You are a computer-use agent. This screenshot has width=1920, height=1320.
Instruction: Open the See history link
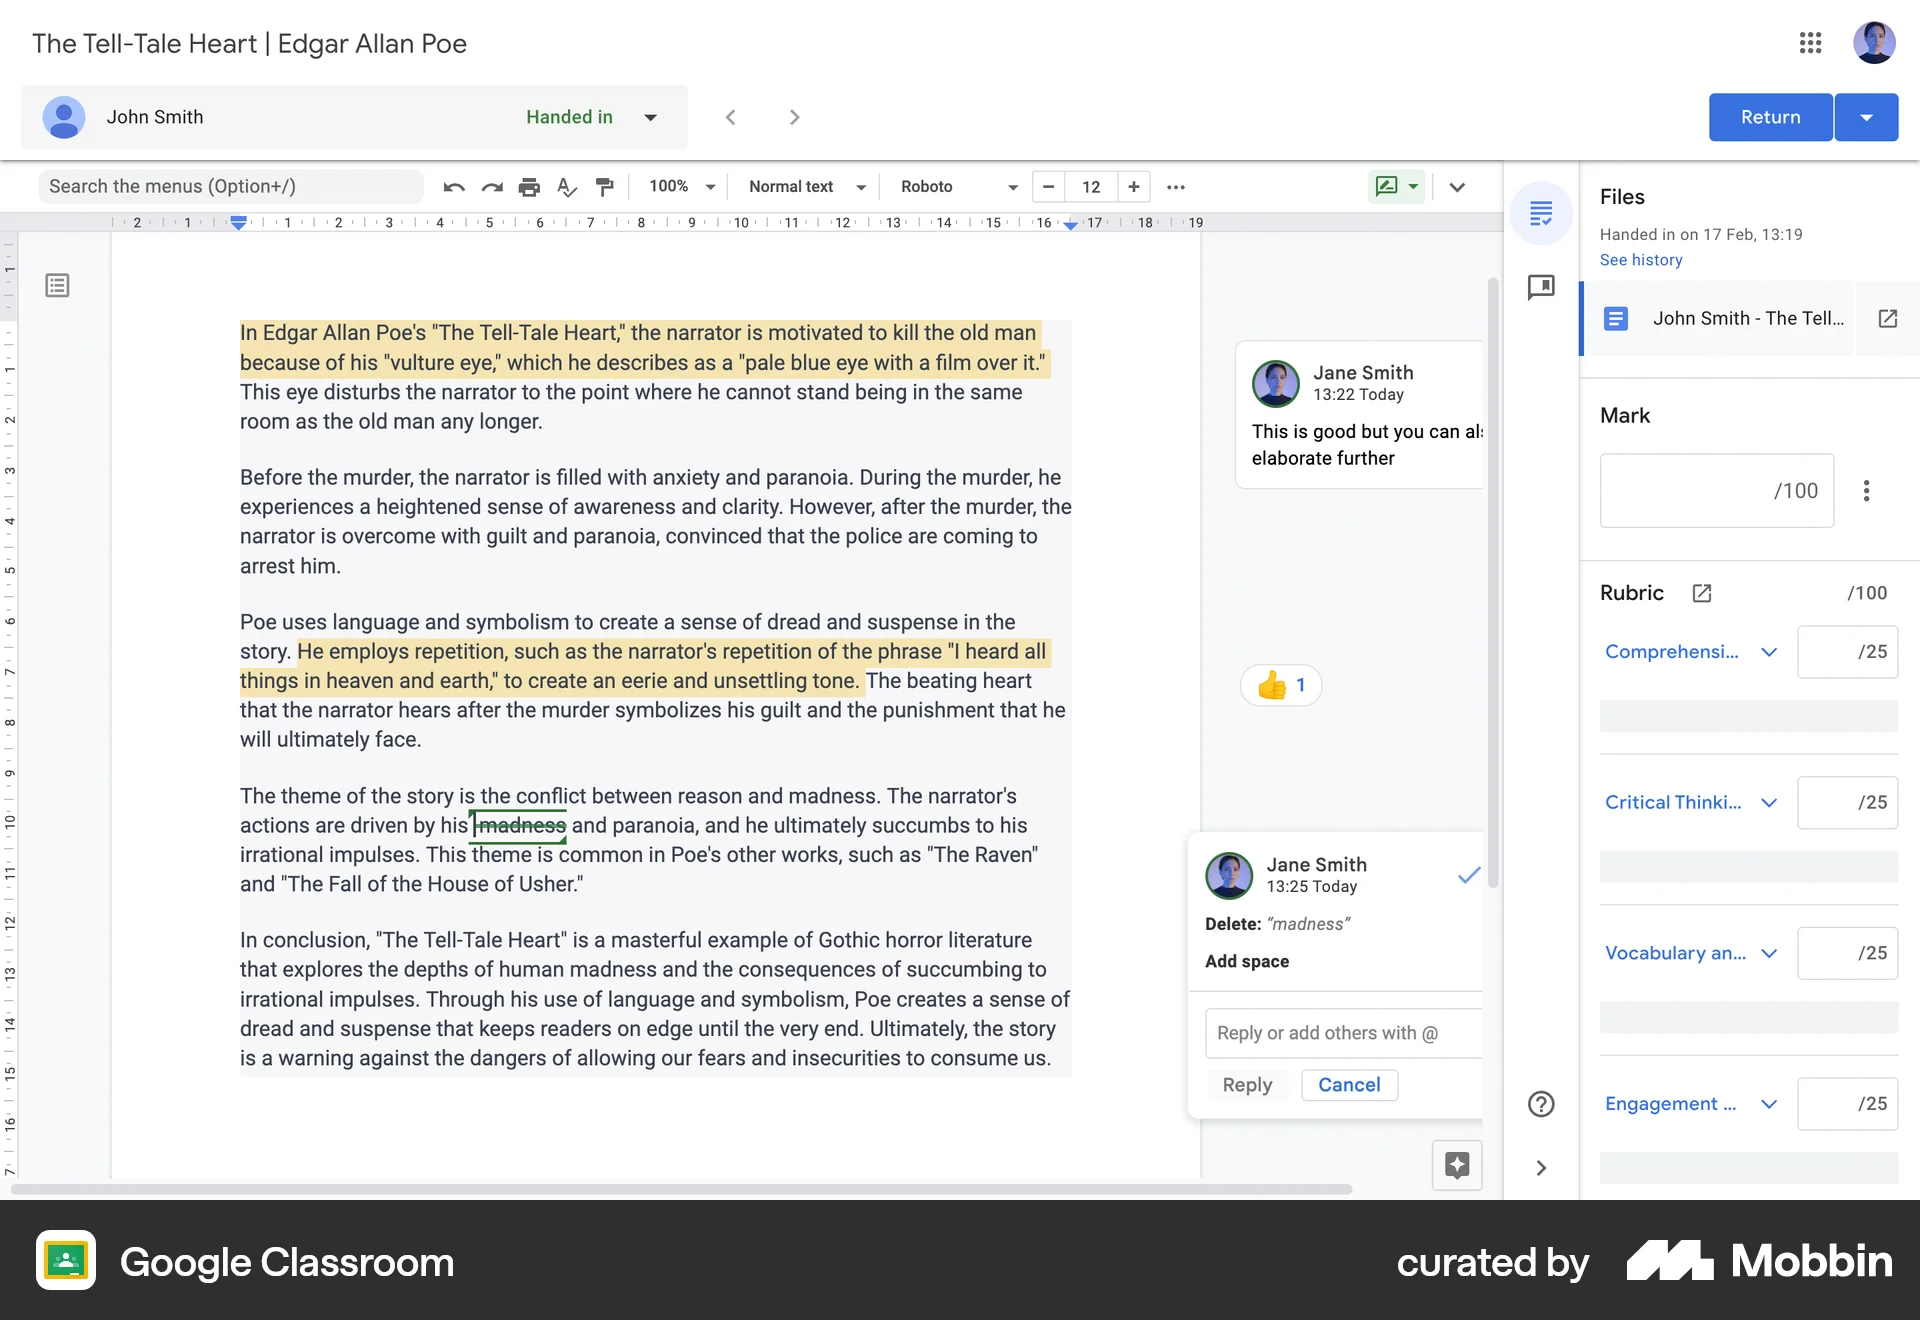click(1640, 260)
